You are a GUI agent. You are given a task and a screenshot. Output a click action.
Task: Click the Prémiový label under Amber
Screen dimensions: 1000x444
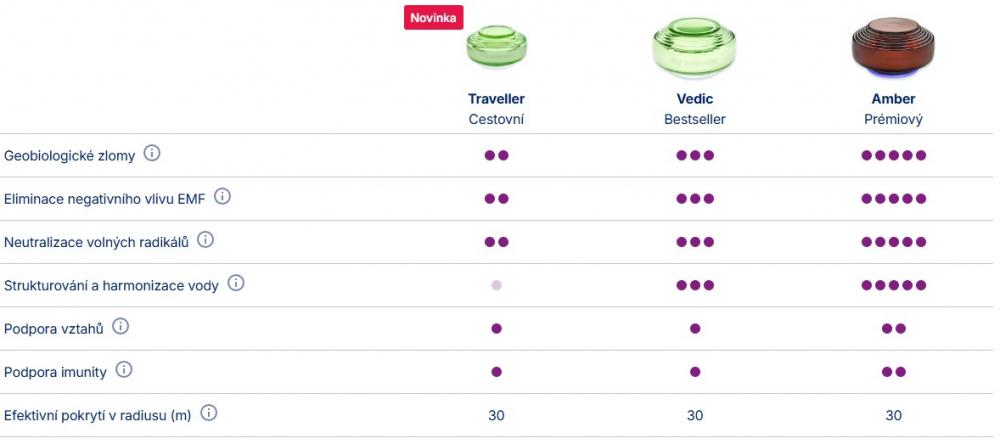click(x=893, y=119)
